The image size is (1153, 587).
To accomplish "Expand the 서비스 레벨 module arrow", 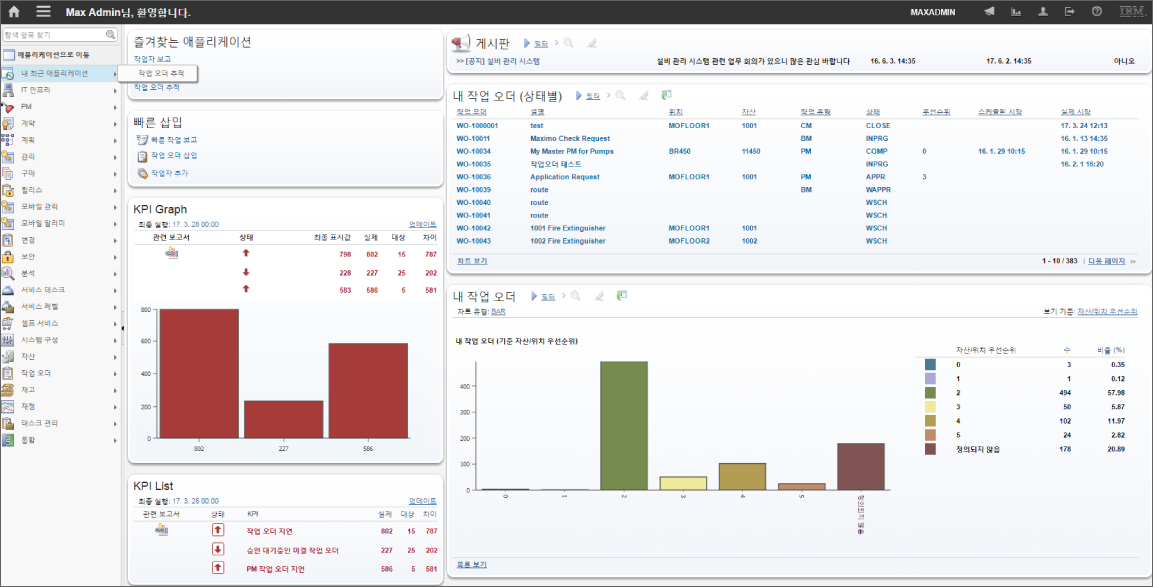I will [x=115, y=307].
